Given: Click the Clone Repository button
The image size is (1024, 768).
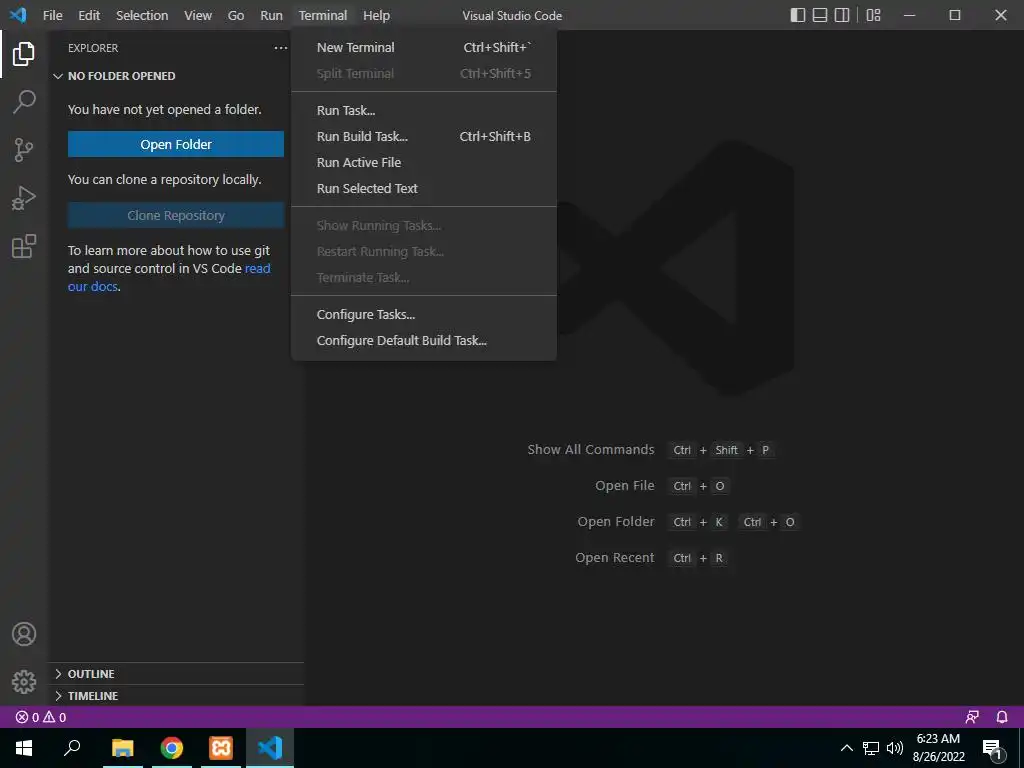Looking at the screenshot, I should pyautogui.click(x=176, y=216).
